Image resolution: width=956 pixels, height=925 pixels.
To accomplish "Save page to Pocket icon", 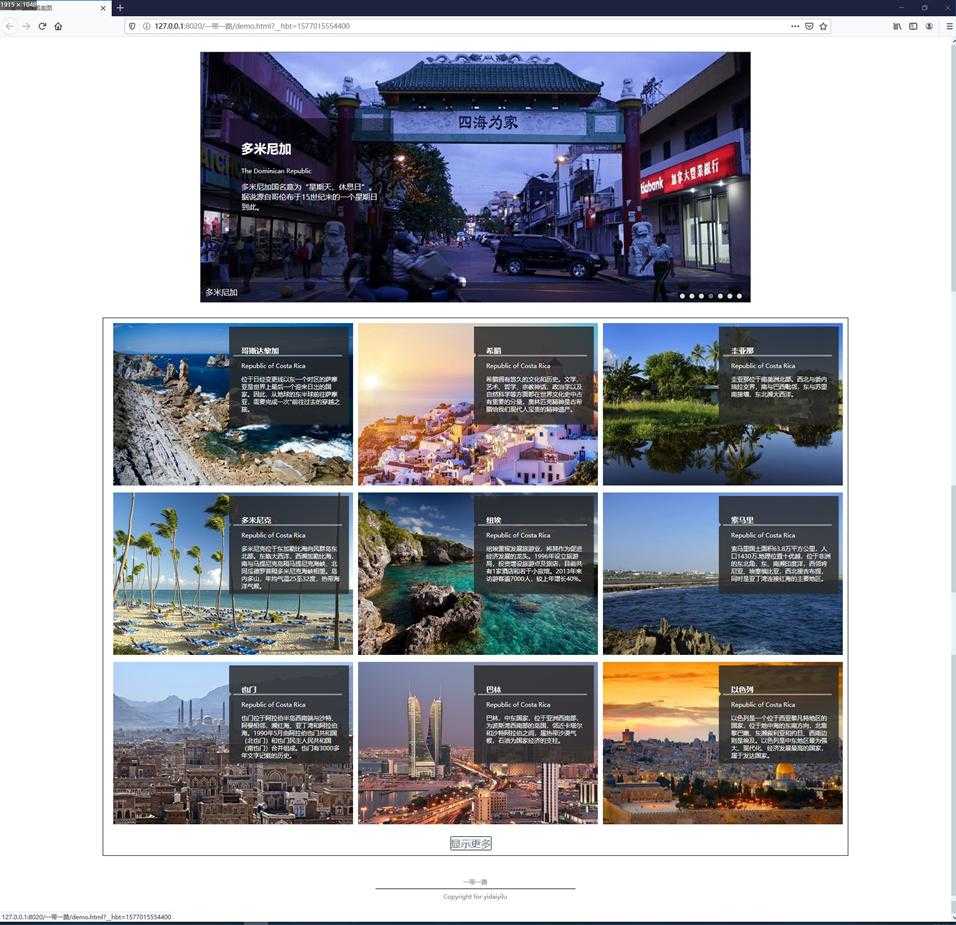I will pos(809,26).
